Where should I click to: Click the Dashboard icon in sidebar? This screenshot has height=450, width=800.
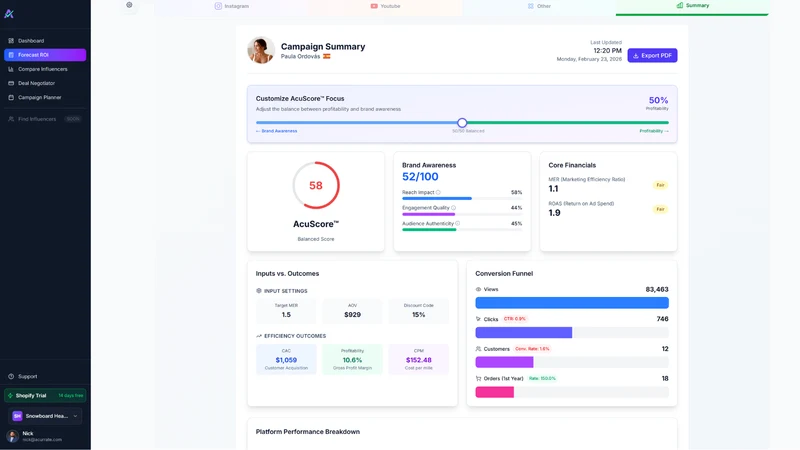(x=11, y=41)
